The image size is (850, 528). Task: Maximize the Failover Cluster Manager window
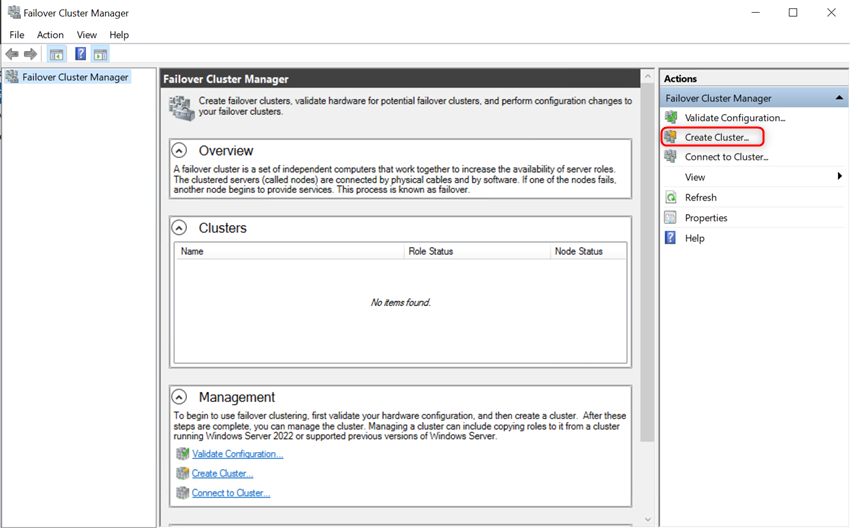tap(793, 12)
